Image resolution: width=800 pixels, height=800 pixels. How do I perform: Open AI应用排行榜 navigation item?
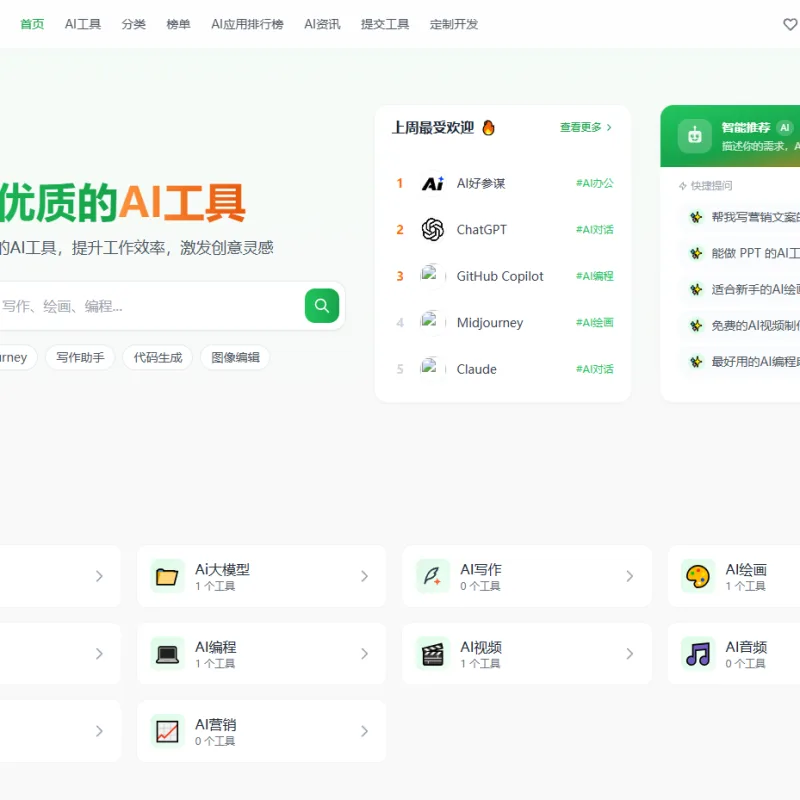[247, 24]
